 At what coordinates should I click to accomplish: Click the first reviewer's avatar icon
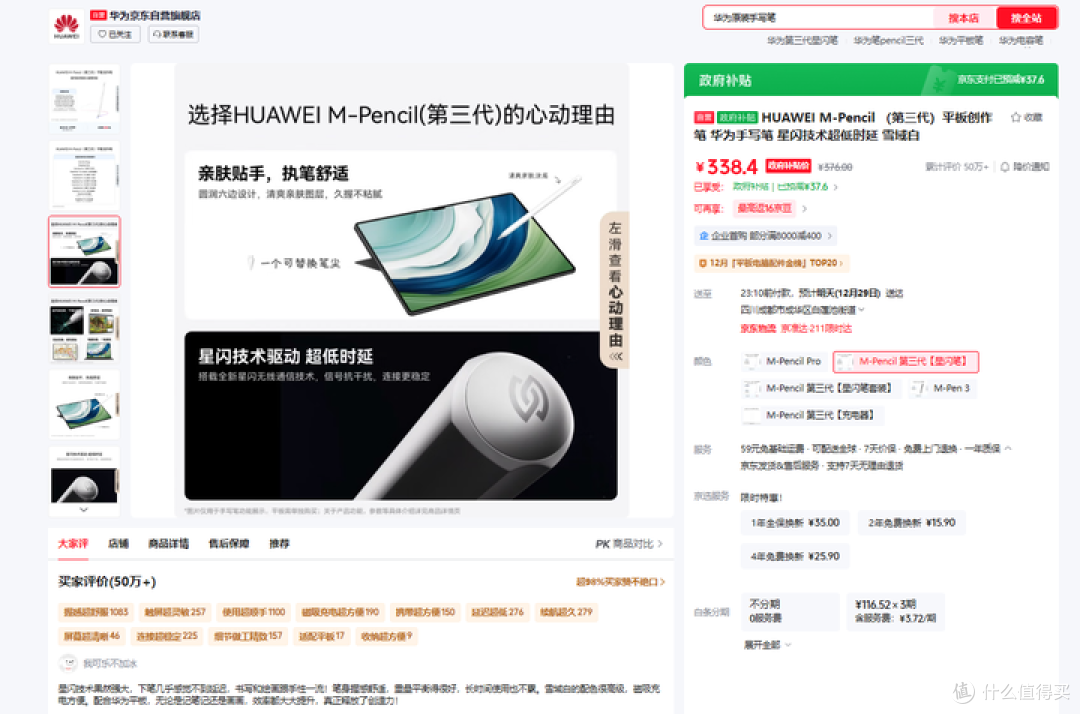[x=68, y=664]
